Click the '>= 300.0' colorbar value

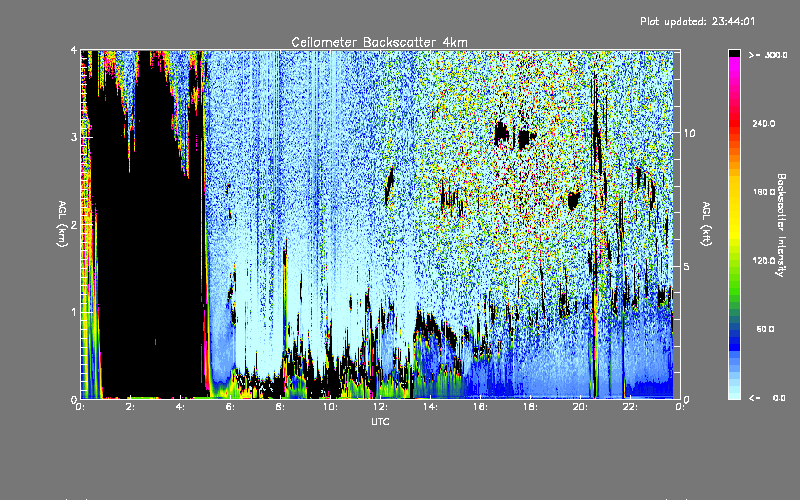coord(767,55)
